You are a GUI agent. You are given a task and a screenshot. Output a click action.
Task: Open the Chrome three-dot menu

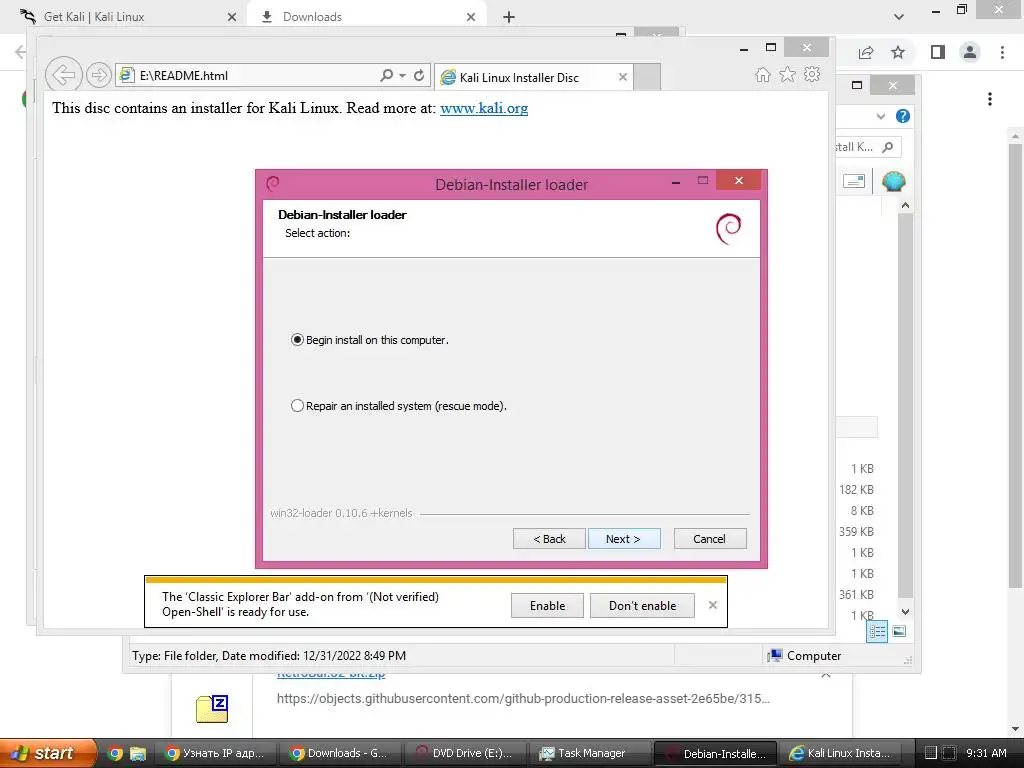point(1002,52)
